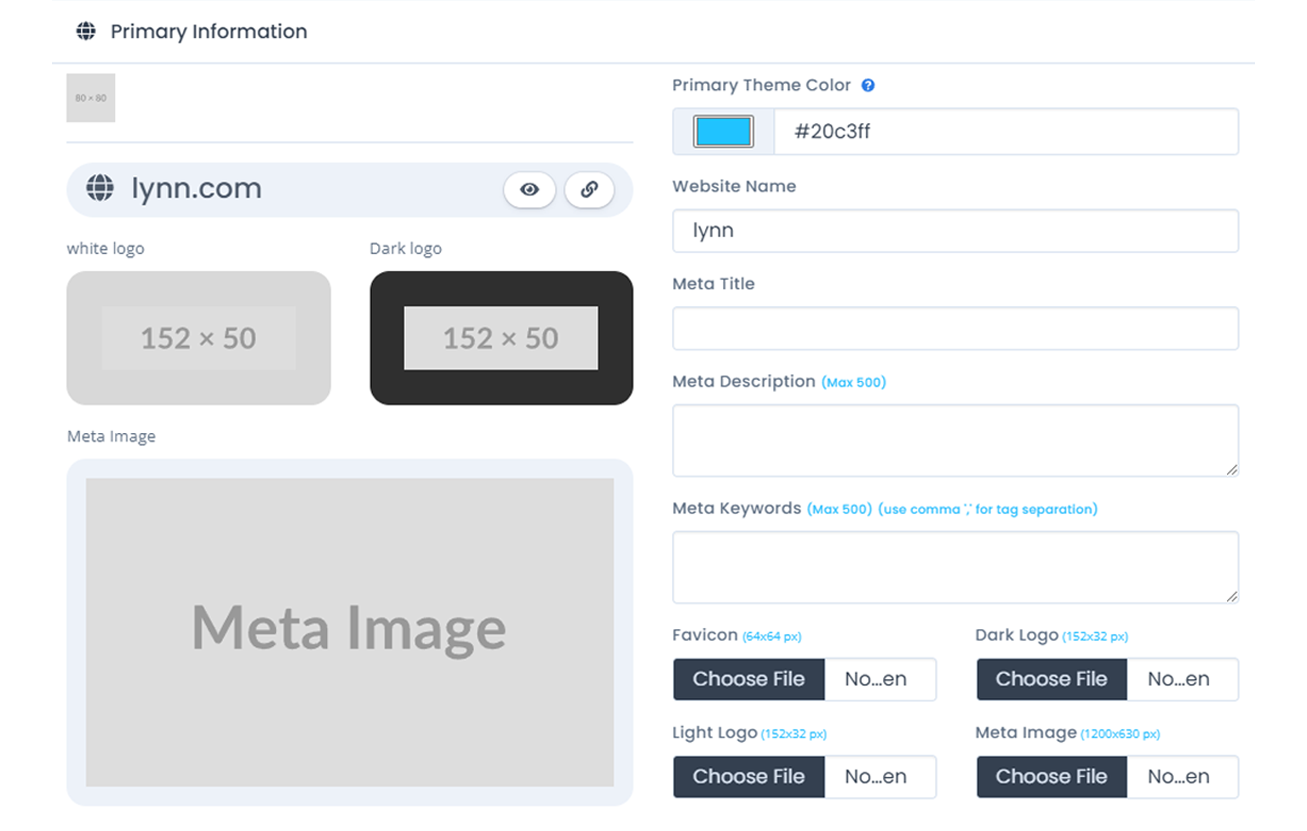This screenshot has height=831, width=1307.
Task: Edit the #20c3ff hex color field
Action: point(1006,131)
